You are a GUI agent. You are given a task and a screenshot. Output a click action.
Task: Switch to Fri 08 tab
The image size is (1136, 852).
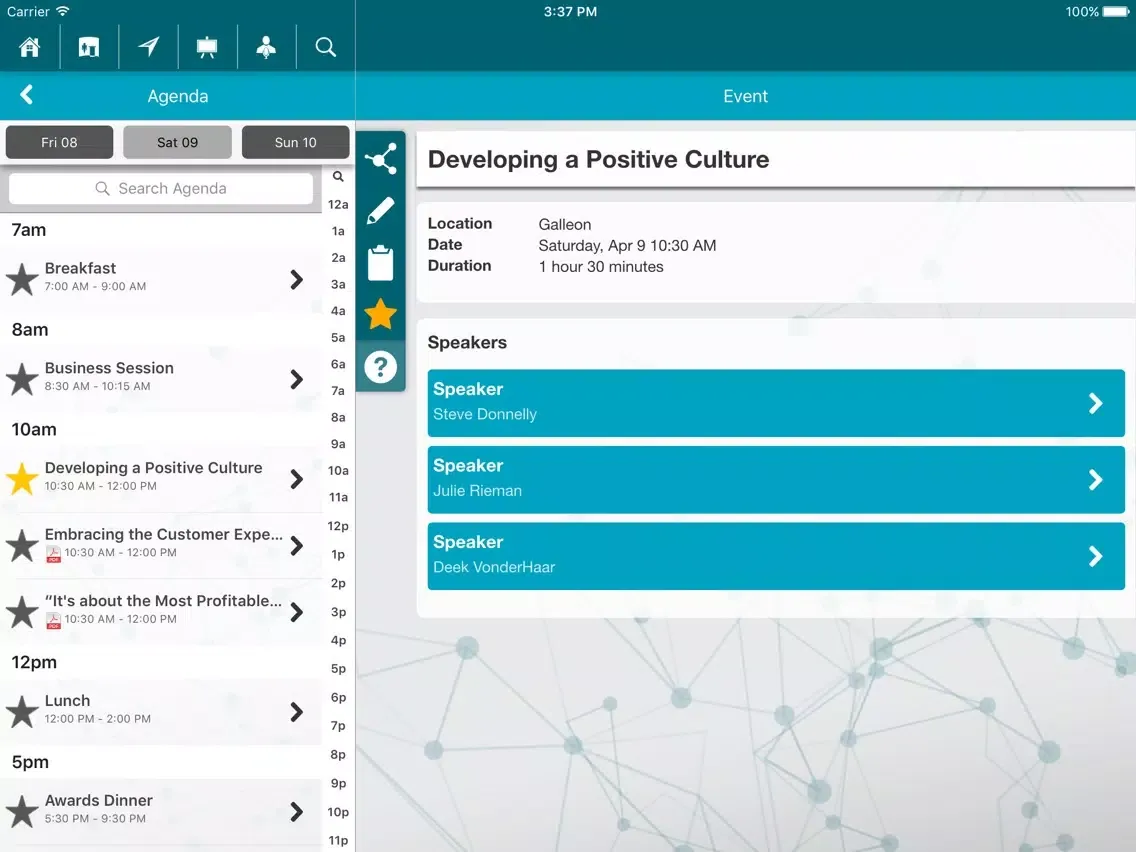pos(59,142)
